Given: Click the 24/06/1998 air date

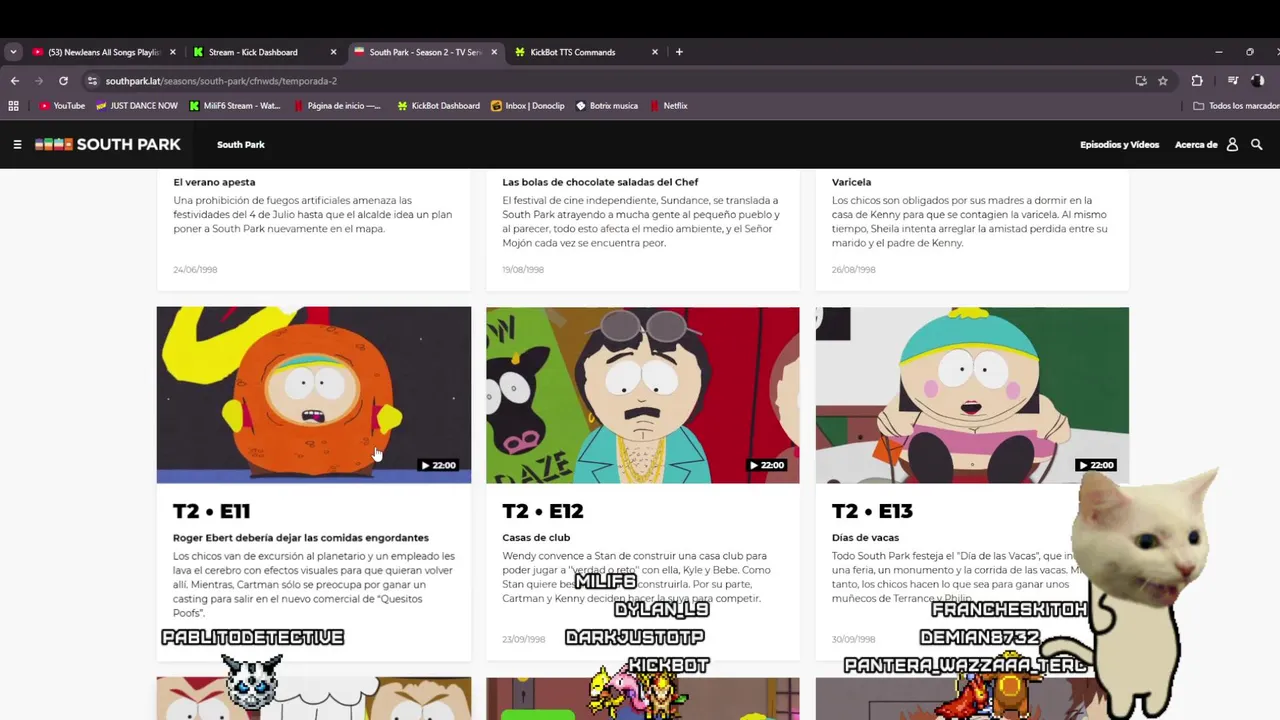Looking at the screenshot, I should click(x=195, y=270).
